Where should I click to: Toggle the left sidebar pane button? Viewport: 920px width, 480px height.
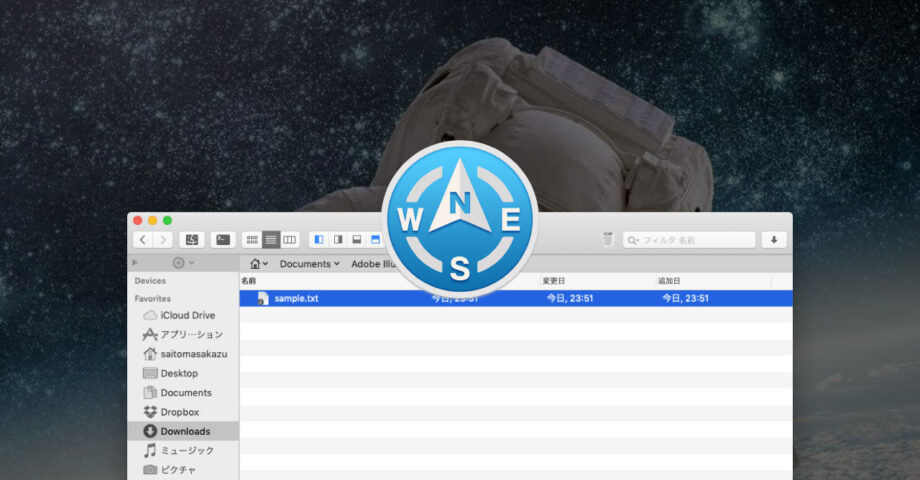point(319,240)
